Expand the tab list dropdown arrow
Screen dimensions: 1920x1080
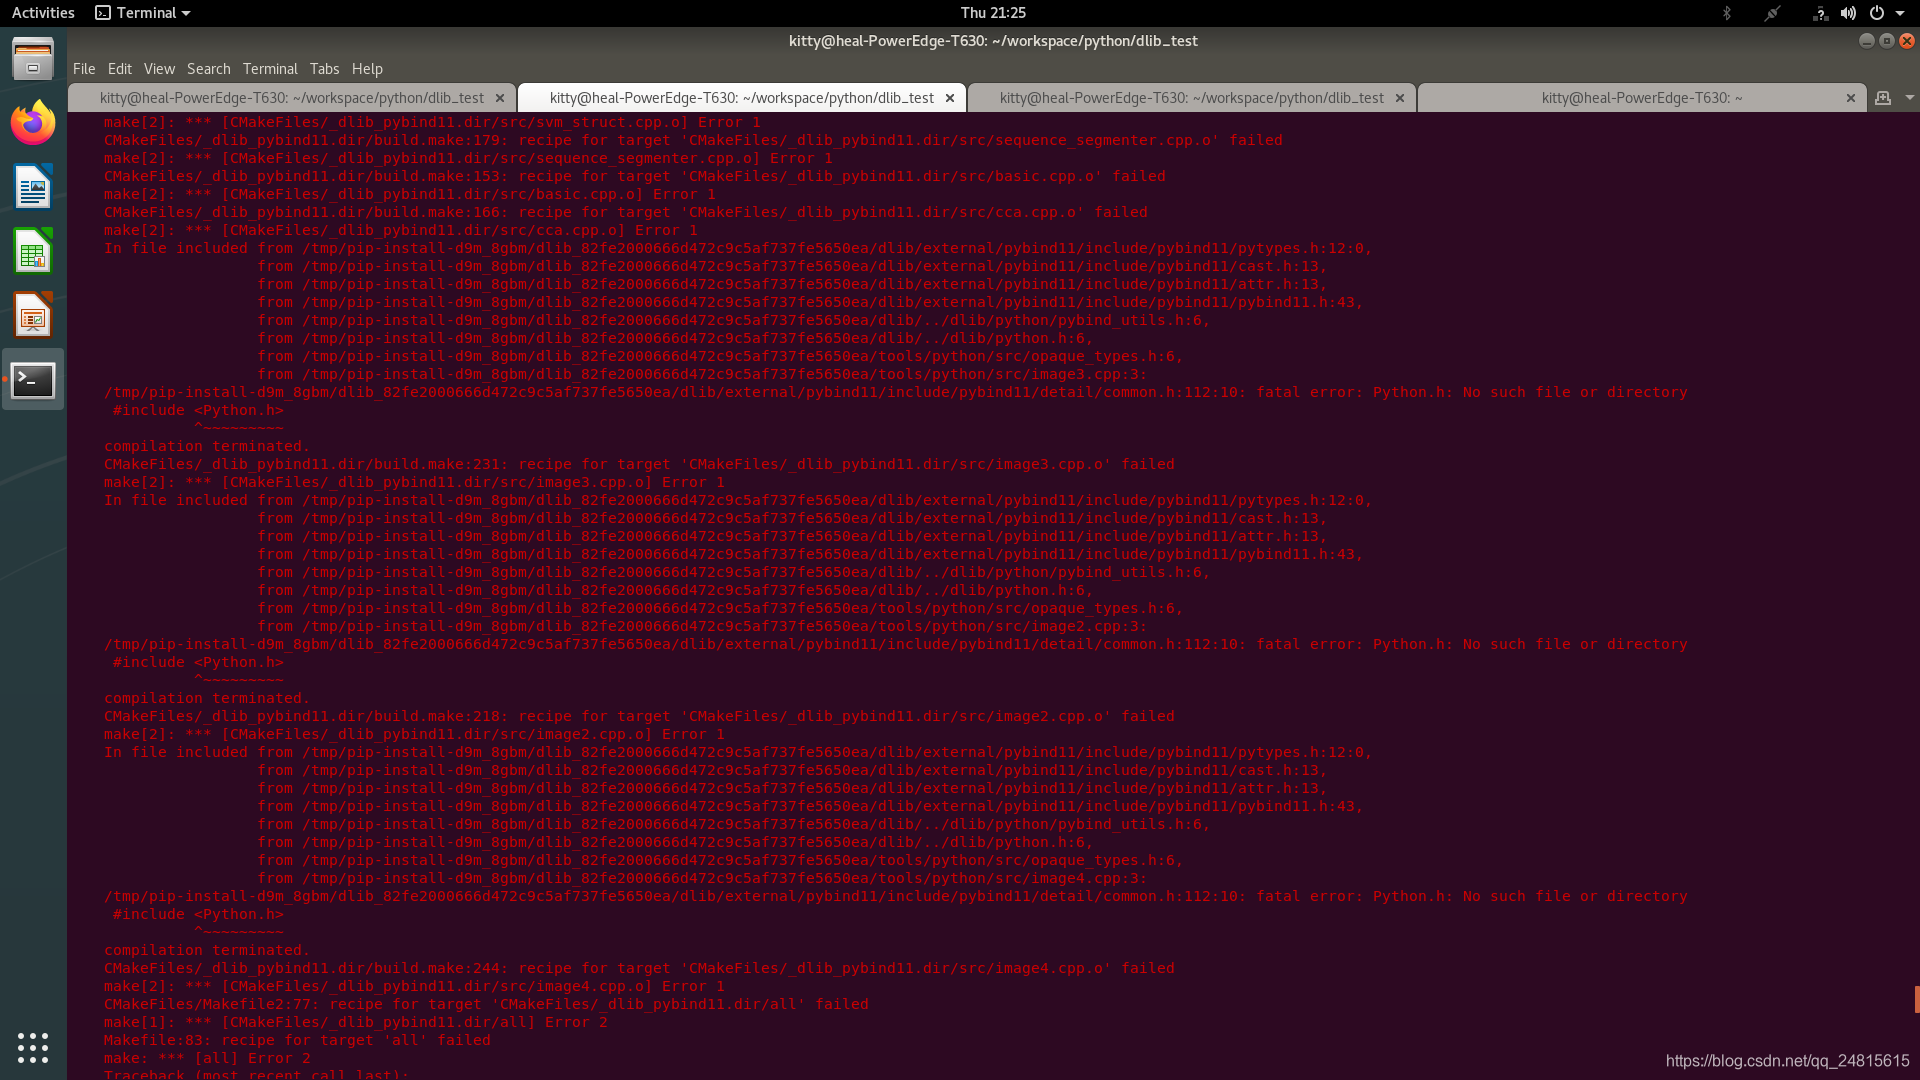[1909, 98]
